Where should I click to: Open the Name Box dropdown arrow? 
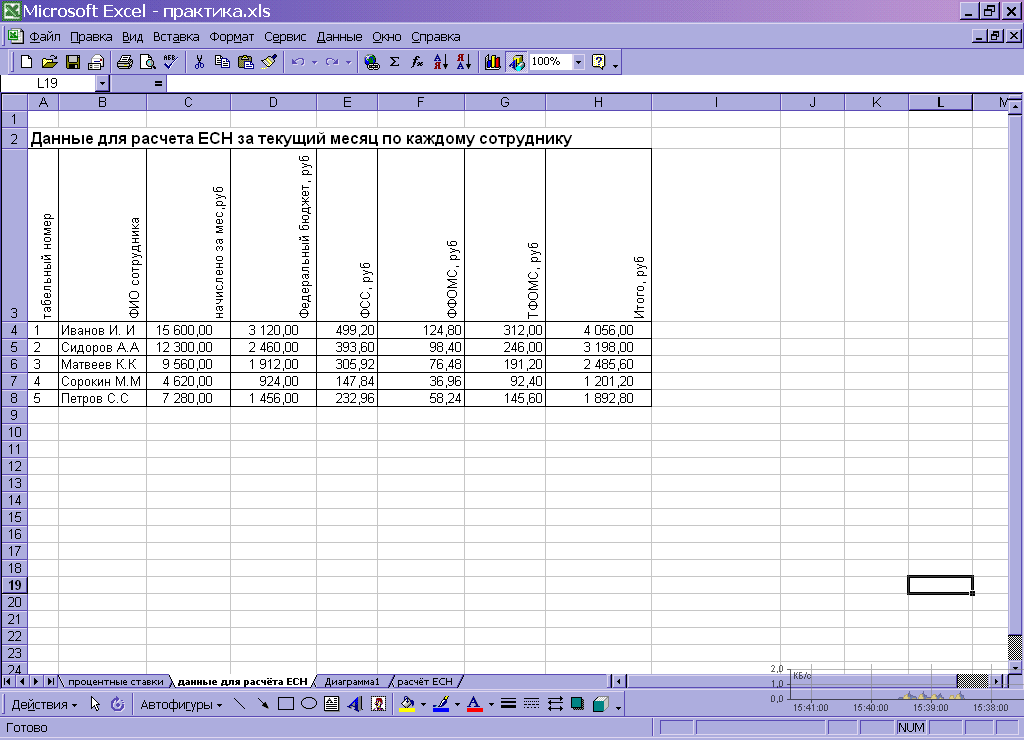[x=102, y=83]
